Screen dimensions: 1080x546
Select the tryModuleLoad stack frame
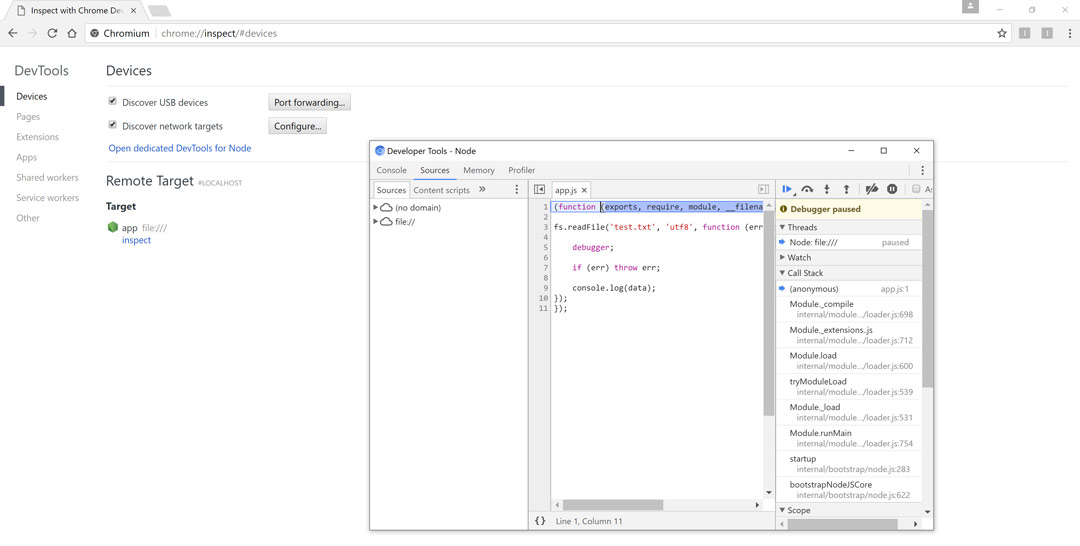coord(849,386)
